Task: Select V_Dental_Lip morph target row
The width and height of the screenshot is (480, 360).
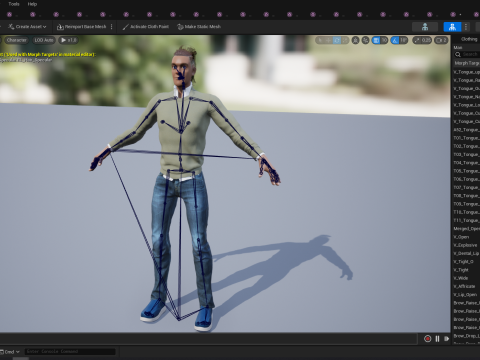Action: 466,253
